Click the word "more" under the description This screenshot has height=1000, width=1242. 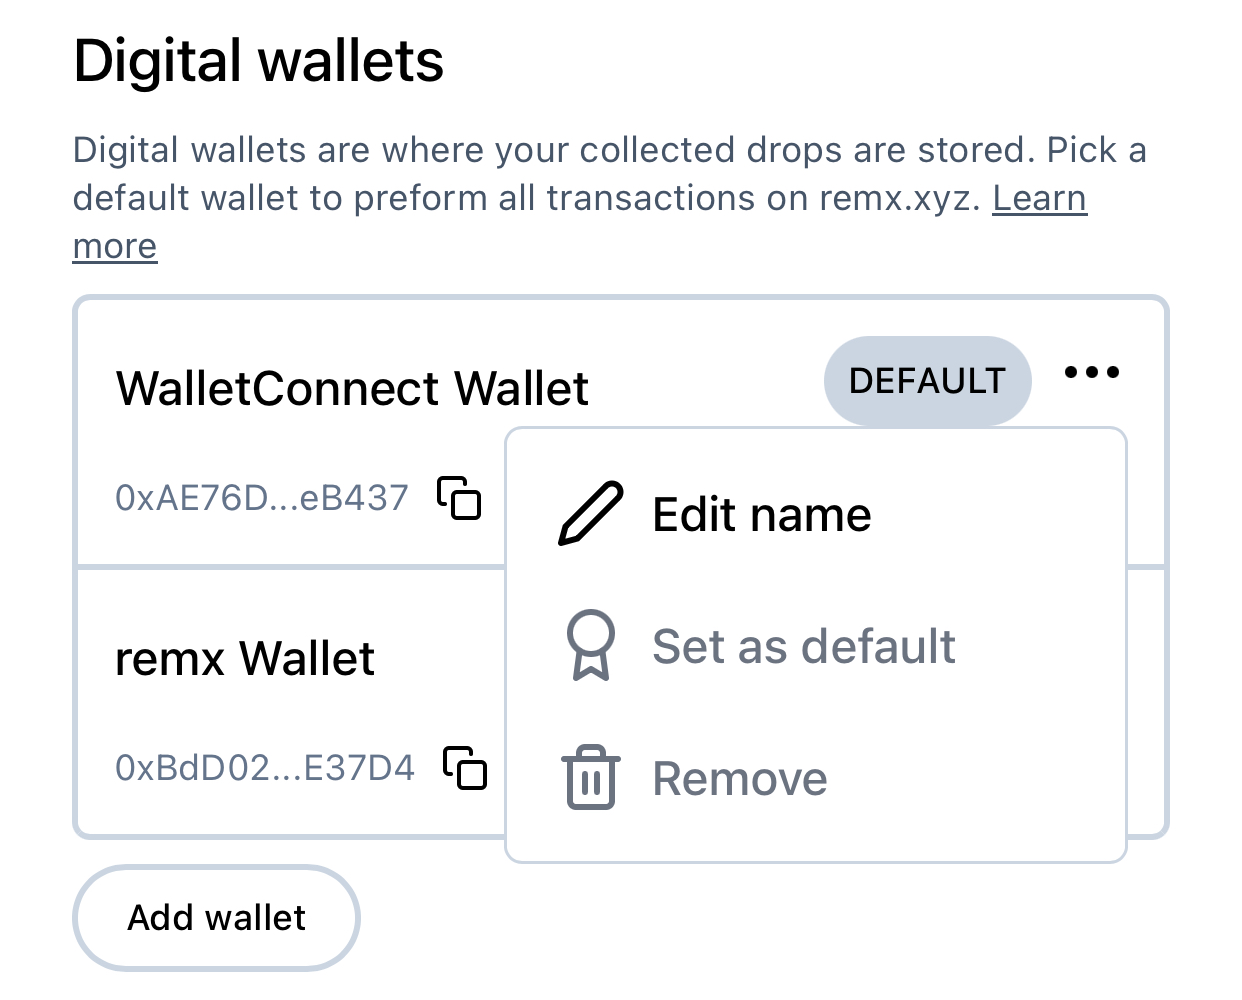115,246
